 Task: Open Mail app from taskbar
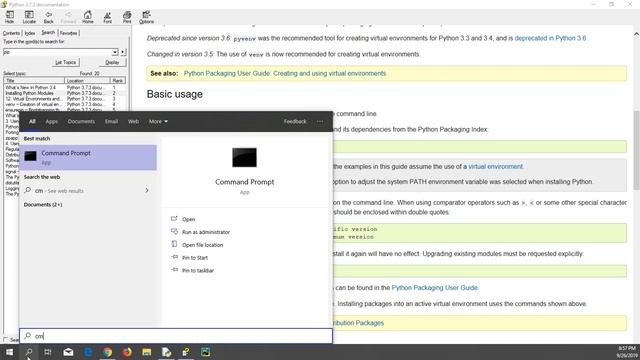[x=68, y=352]
